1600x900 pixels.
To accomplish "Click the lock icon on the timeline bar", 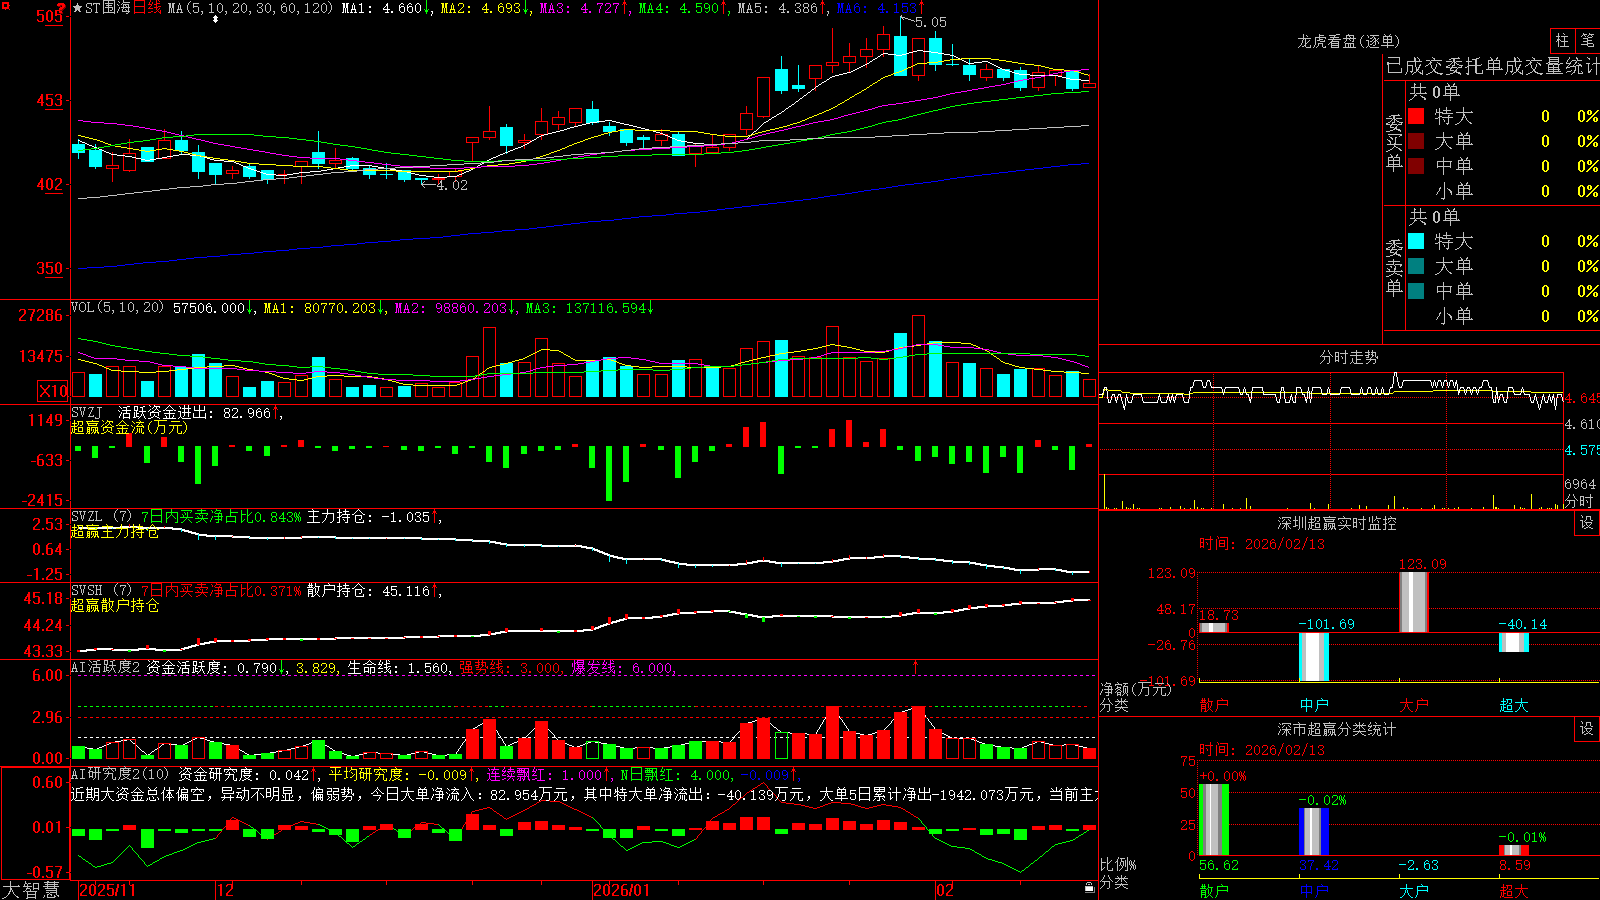I will 1089,888.
